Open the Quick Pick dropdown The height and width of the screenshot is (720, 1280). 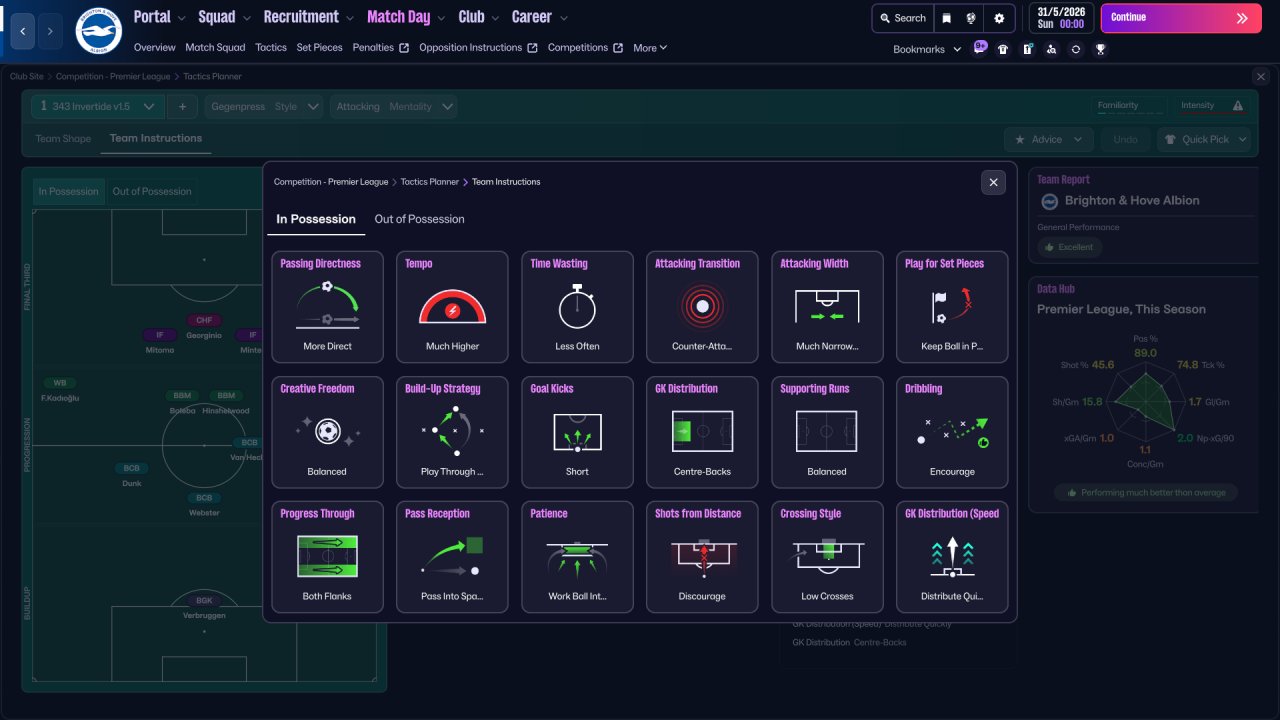1204,139
